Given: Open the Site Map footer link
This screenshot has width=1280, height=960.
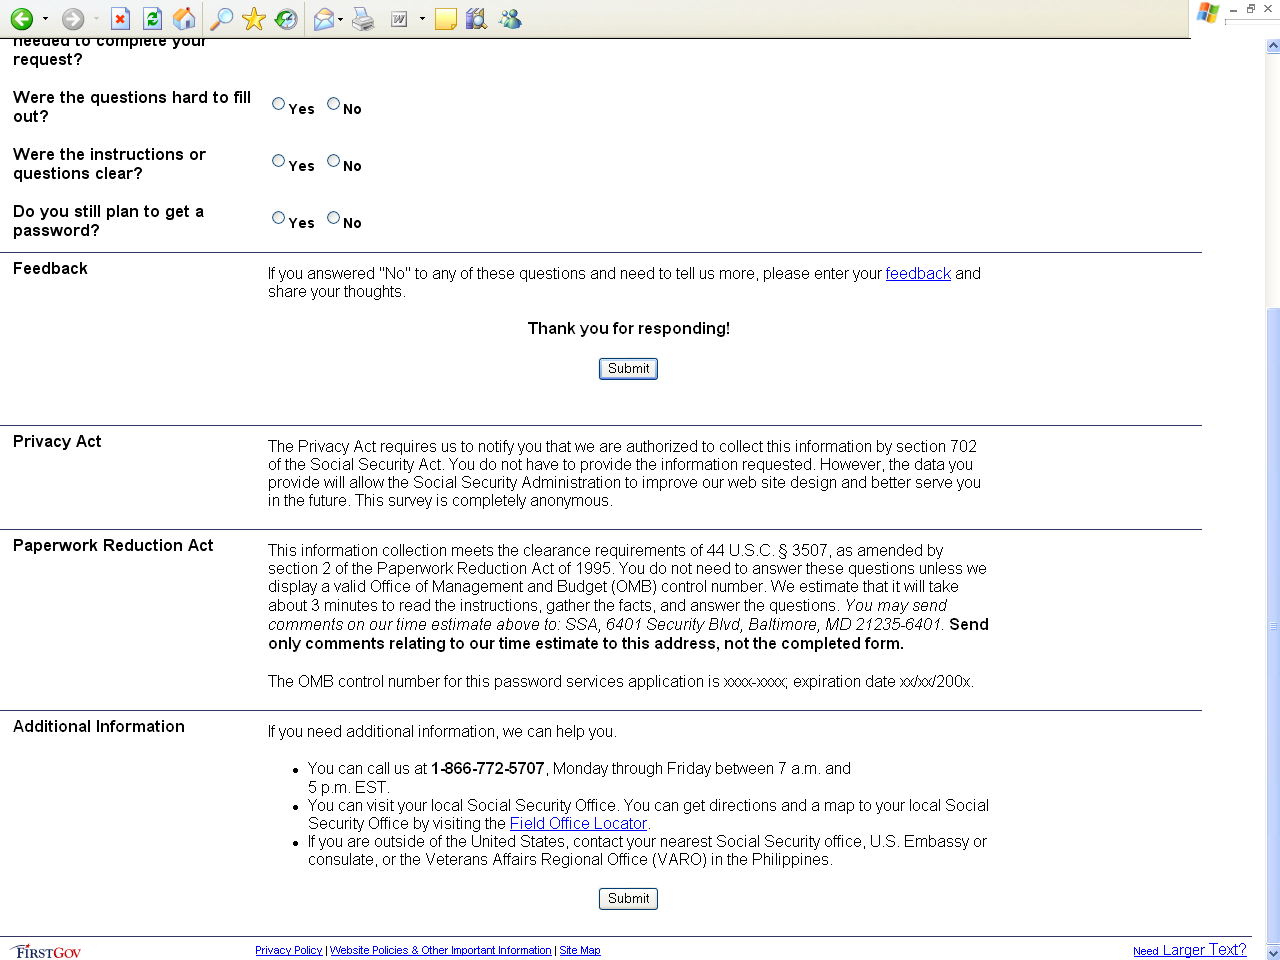Looking at the screenshot, I should 580,951.
